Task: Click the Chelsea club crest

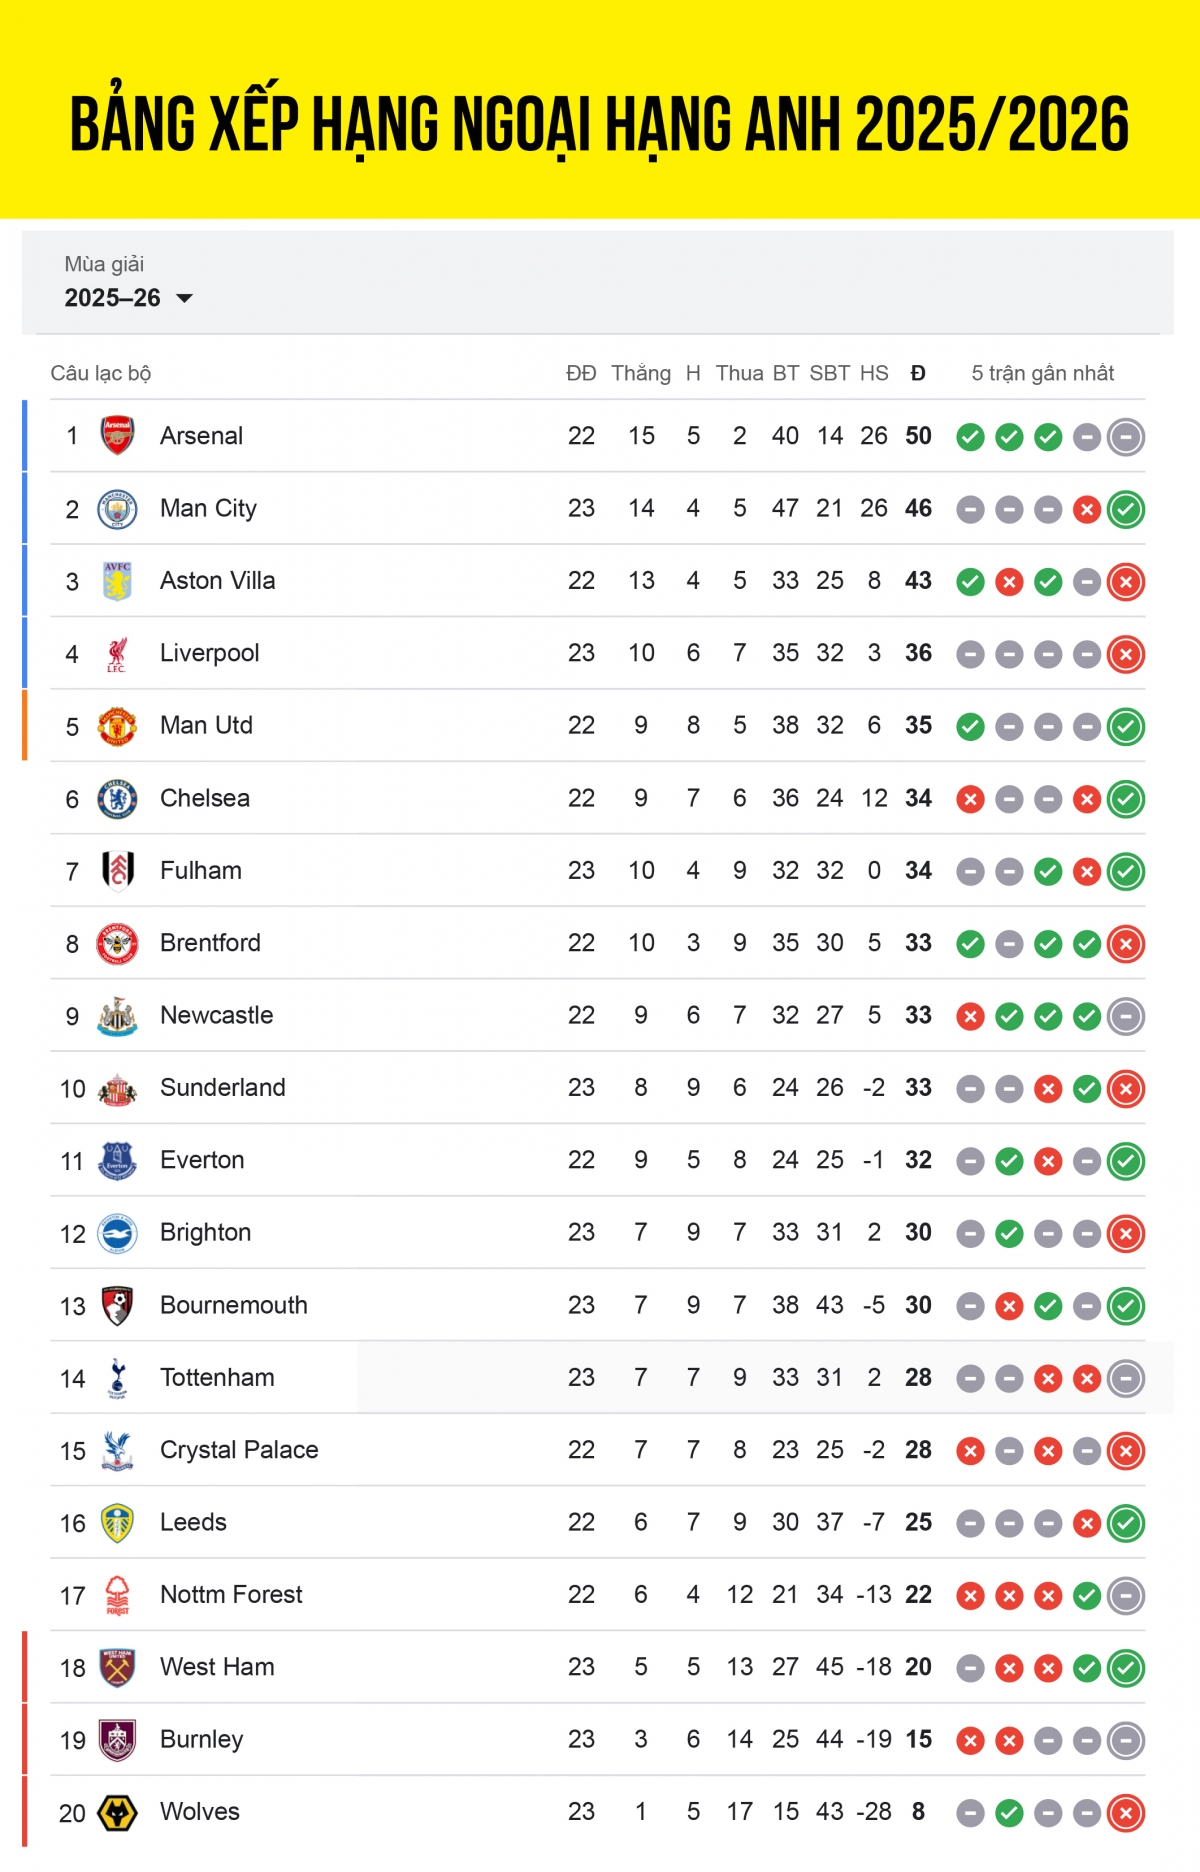Action: [x=117, y=799]
